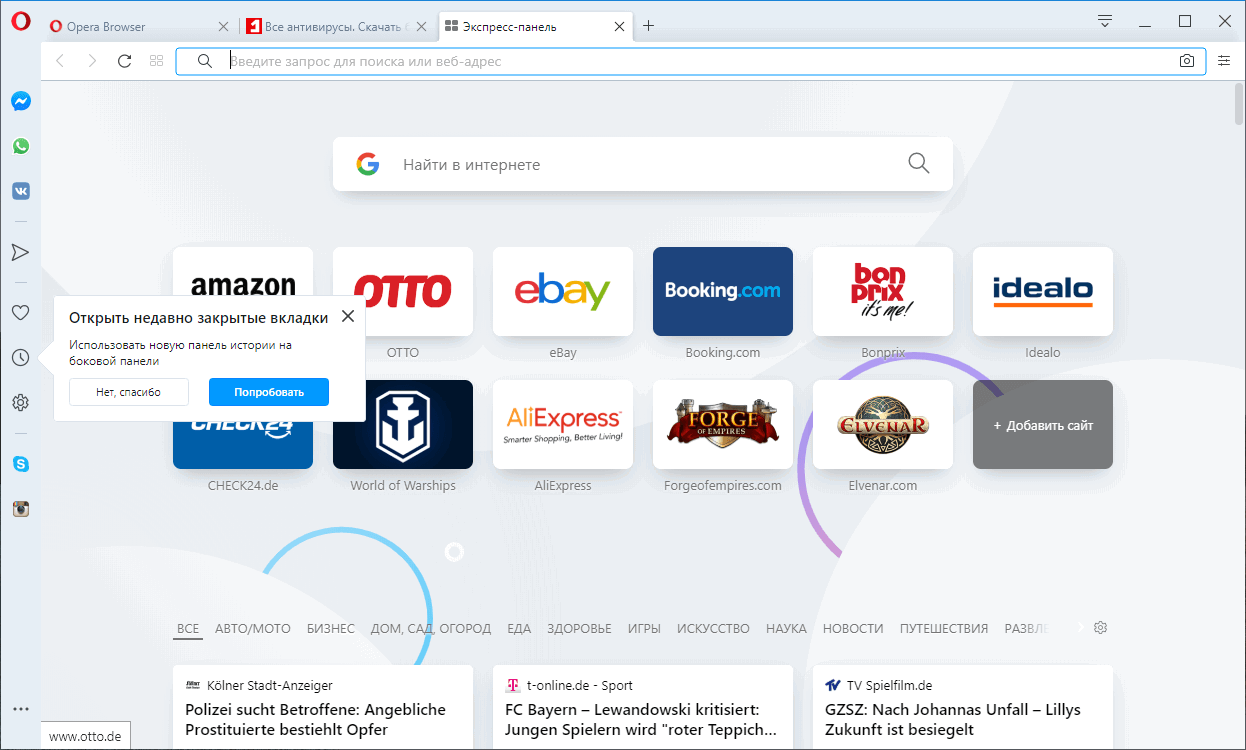Click Нет, спасибо button
Viewport: 1246px width, 750px height.
click(x=129, y=392)
